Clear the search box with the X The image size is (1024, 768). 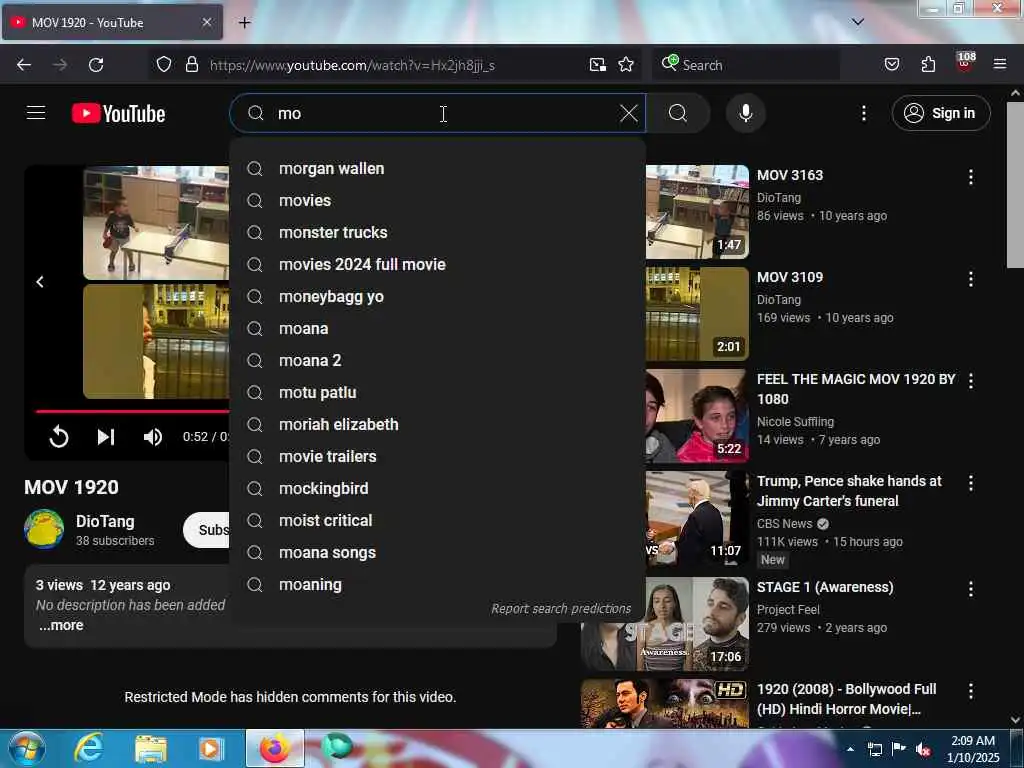pos(628,113)
